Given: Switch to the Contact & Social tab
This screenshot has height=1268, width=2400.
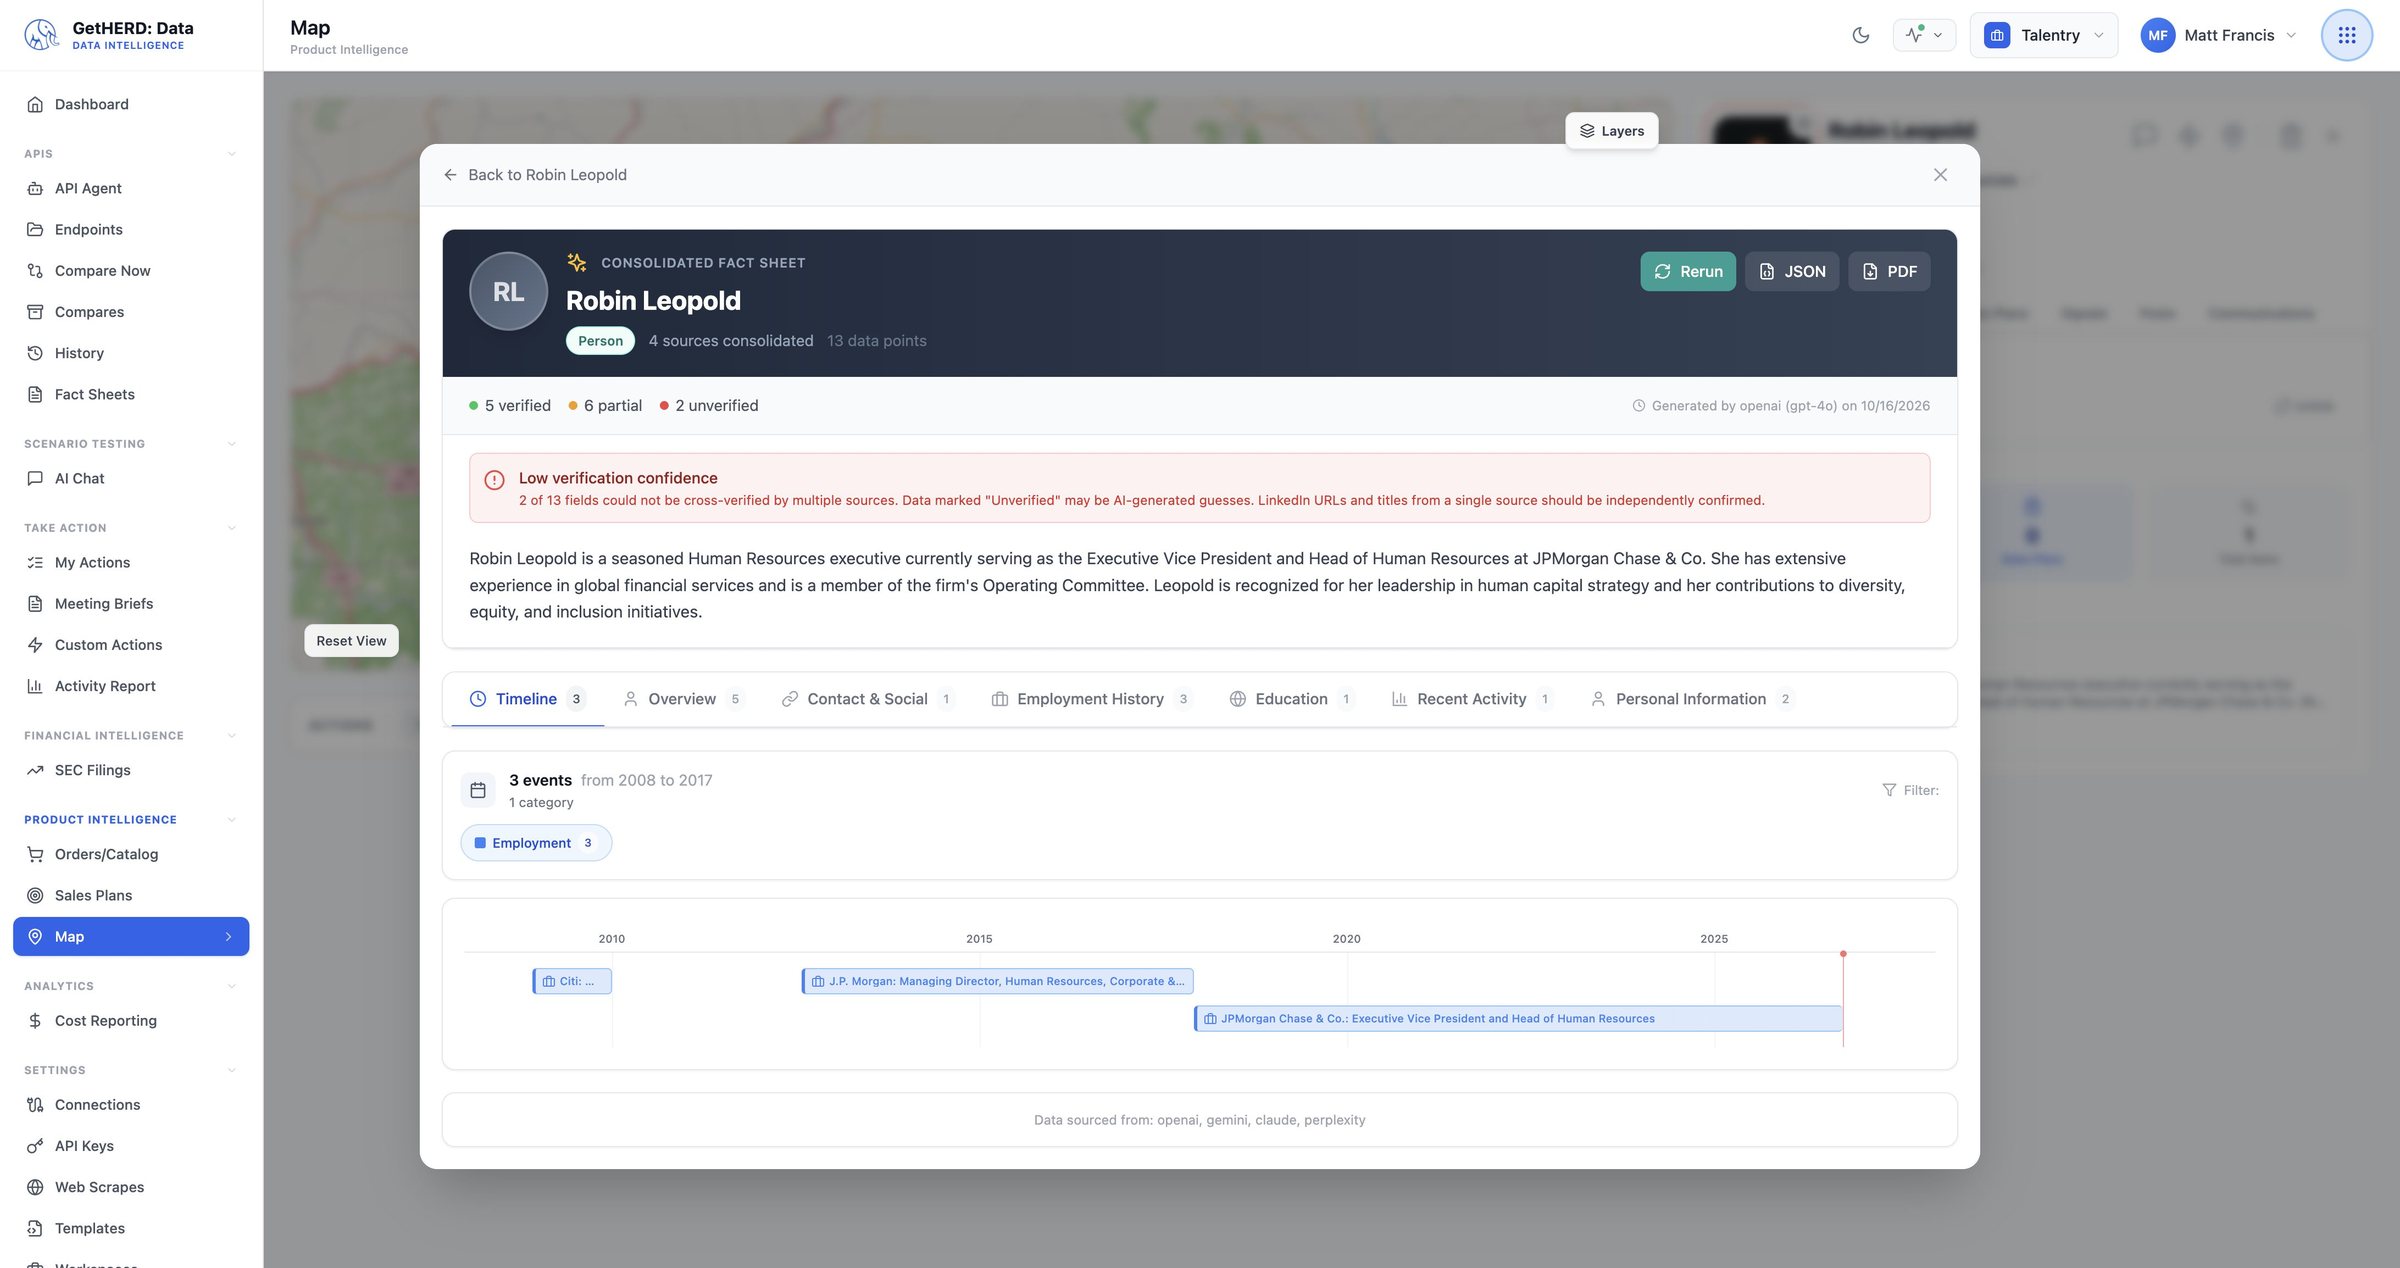Looking at the screenshot, I should pos(867,699).
